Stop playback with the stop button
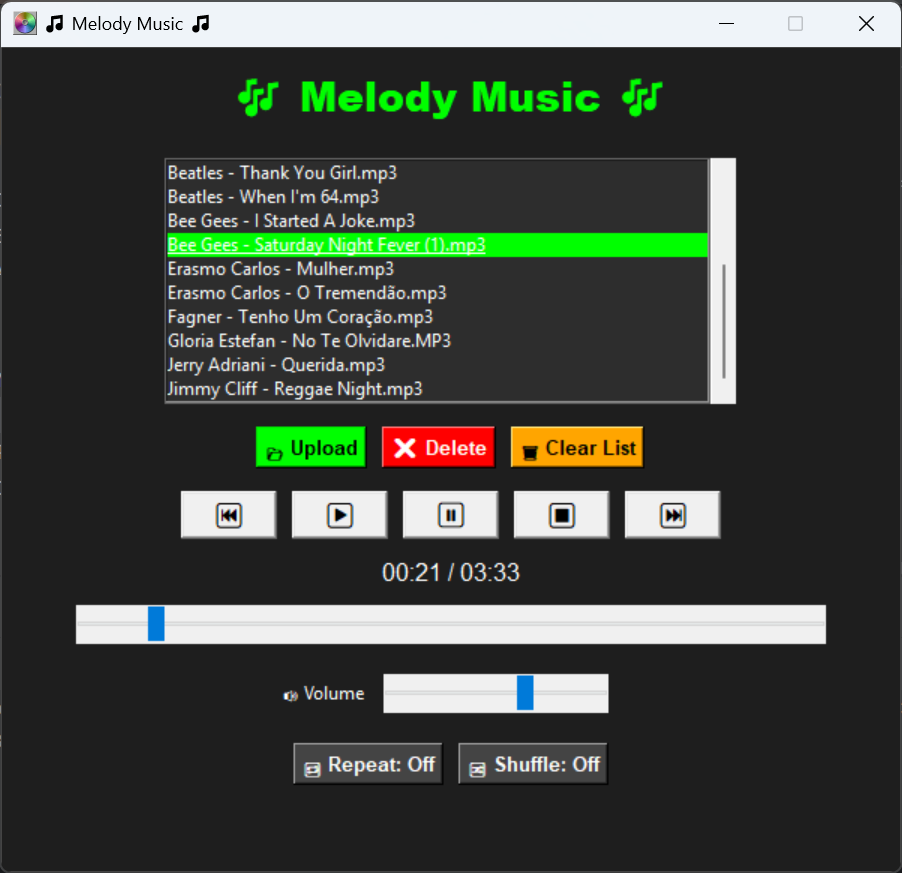Viewport: 902px width, 873px height. pyautogui.click(x=561, y=515)
